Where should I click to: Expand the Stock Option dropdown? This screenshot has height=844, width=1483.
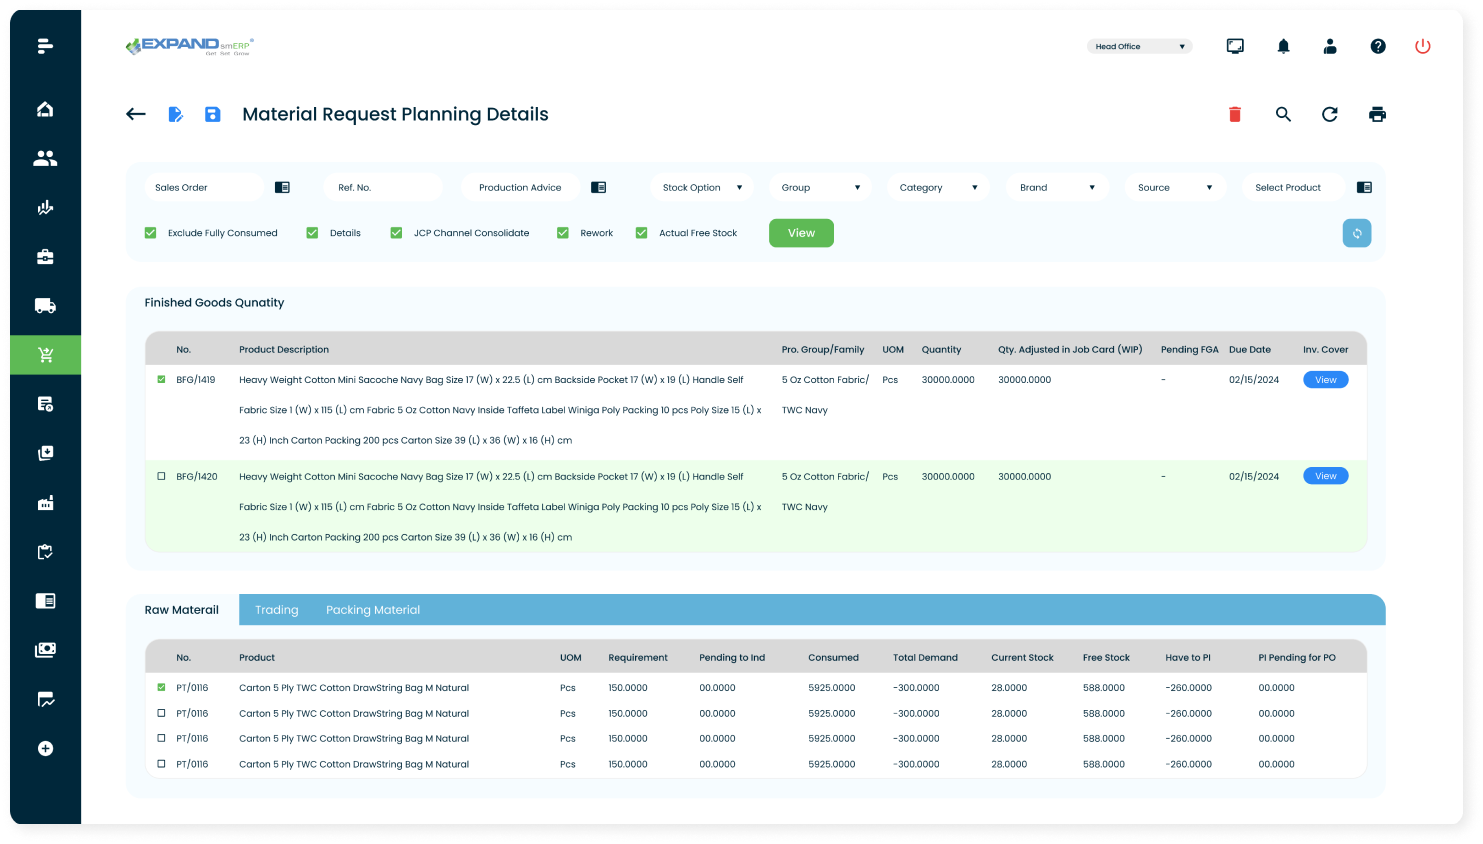(702, 188)
